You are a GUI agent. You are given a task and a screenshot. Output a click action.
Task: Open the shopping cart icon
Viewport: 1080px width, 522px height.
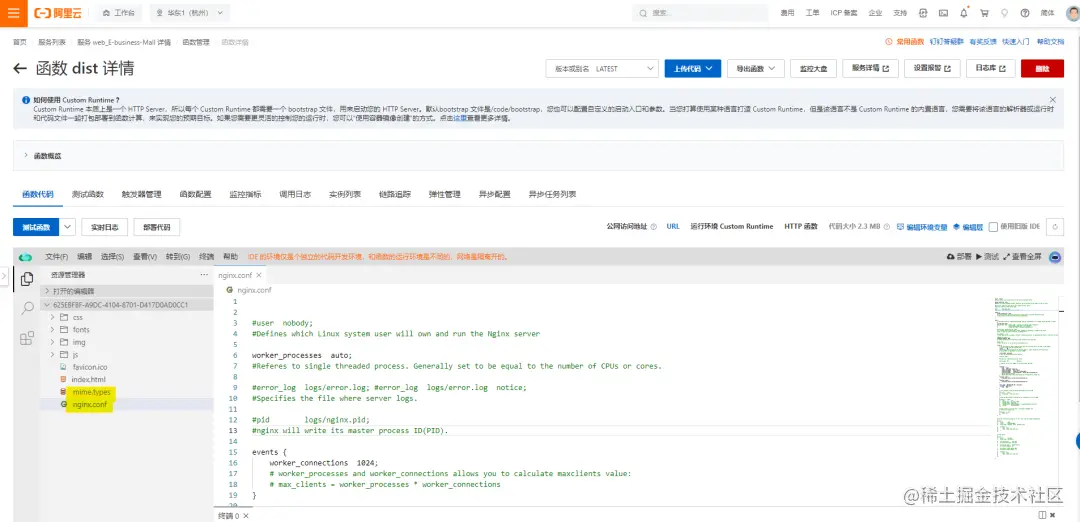coord(984,13)
